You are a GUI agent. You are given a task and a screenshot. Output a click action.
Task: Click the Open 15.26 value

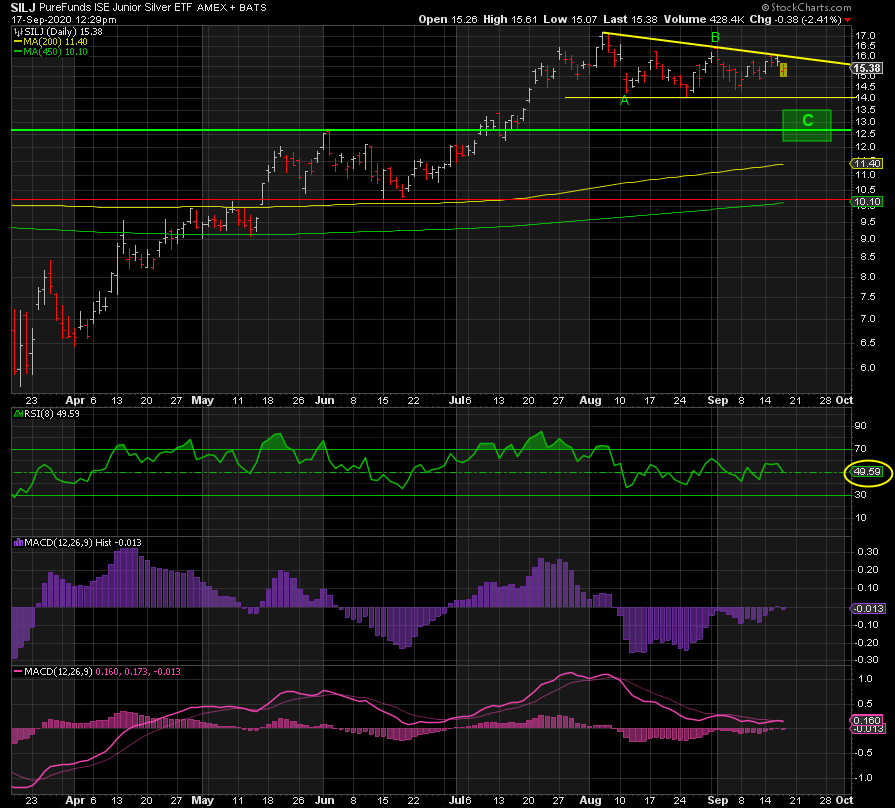tap(448, 19)
